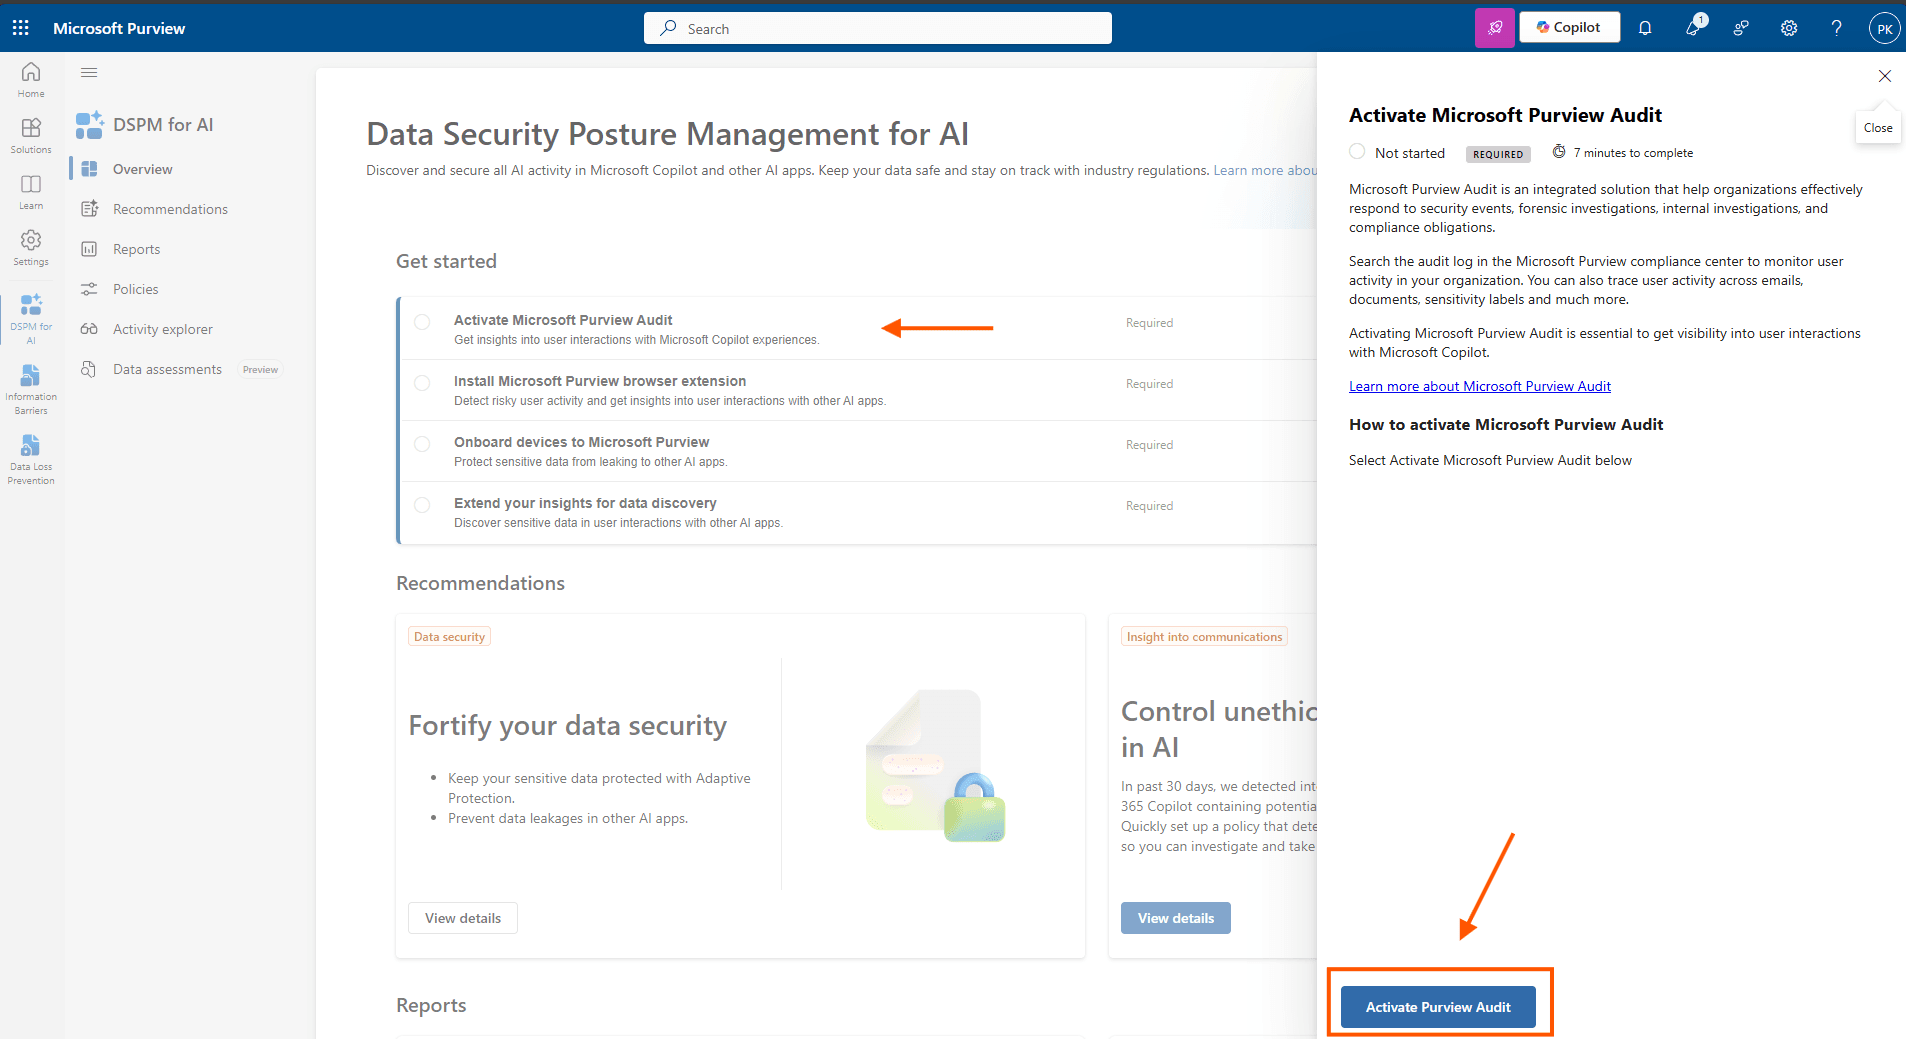1906x1039 pixels.
Task: Click the REQUIRED badge in the panel
Action: click(1498, 154)
